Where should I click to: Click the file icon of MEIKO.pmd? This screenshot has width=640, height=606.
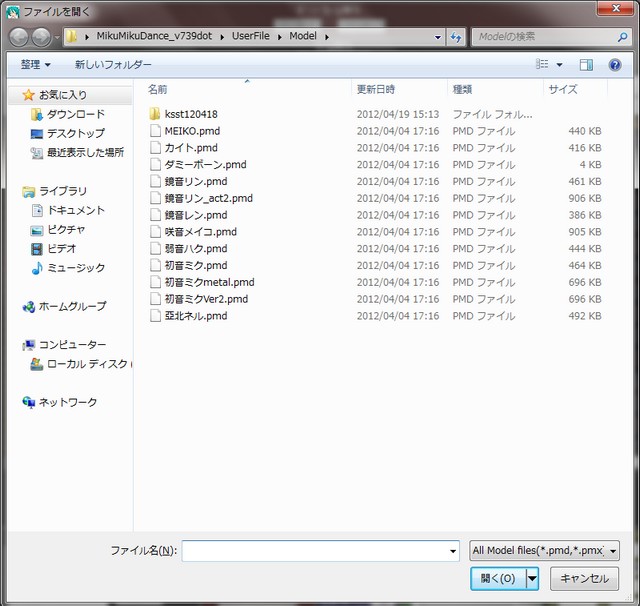click(155, 131)
